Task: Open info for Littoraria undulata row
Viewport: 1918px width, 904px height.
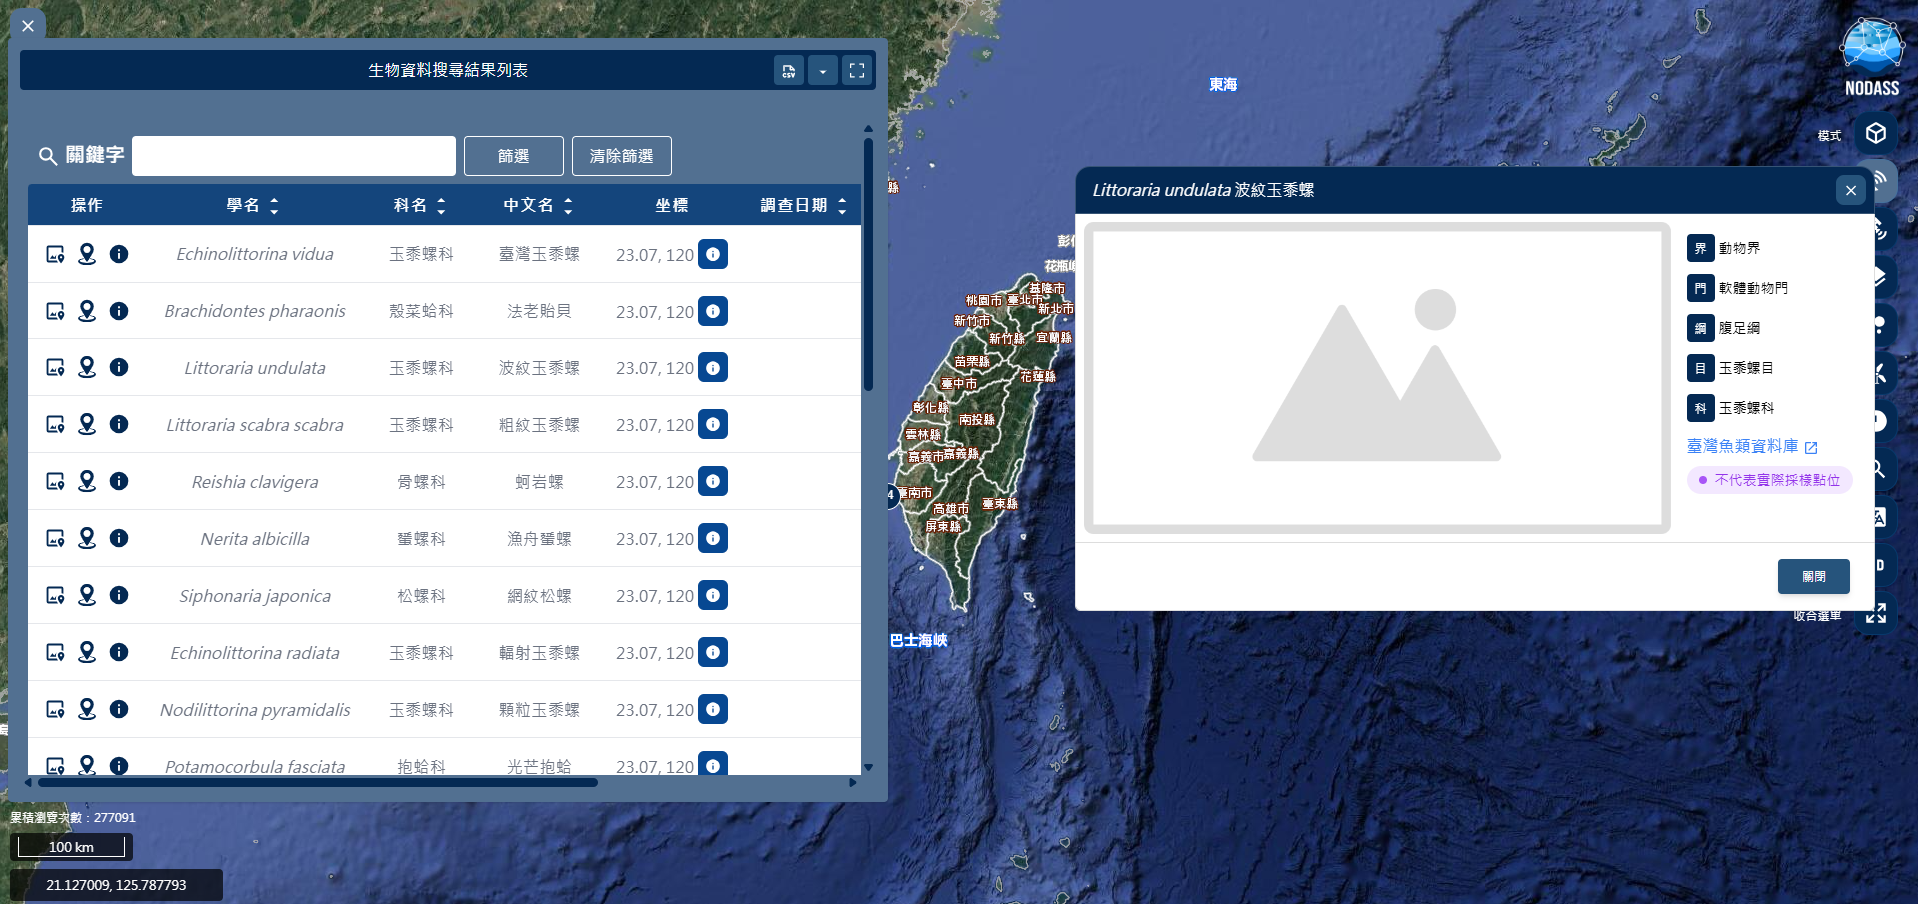Action: (x=119, y=368)
